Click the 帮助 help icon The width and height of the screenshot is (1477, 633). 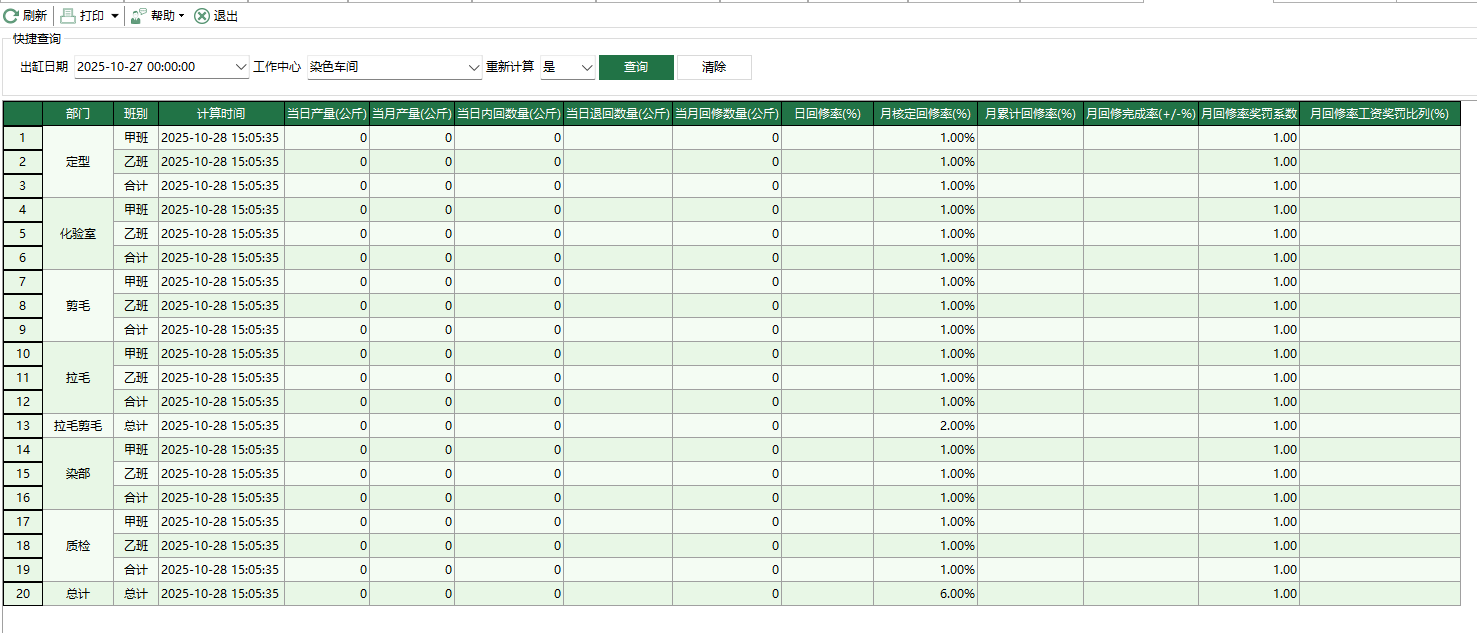[x=139, y=16]
